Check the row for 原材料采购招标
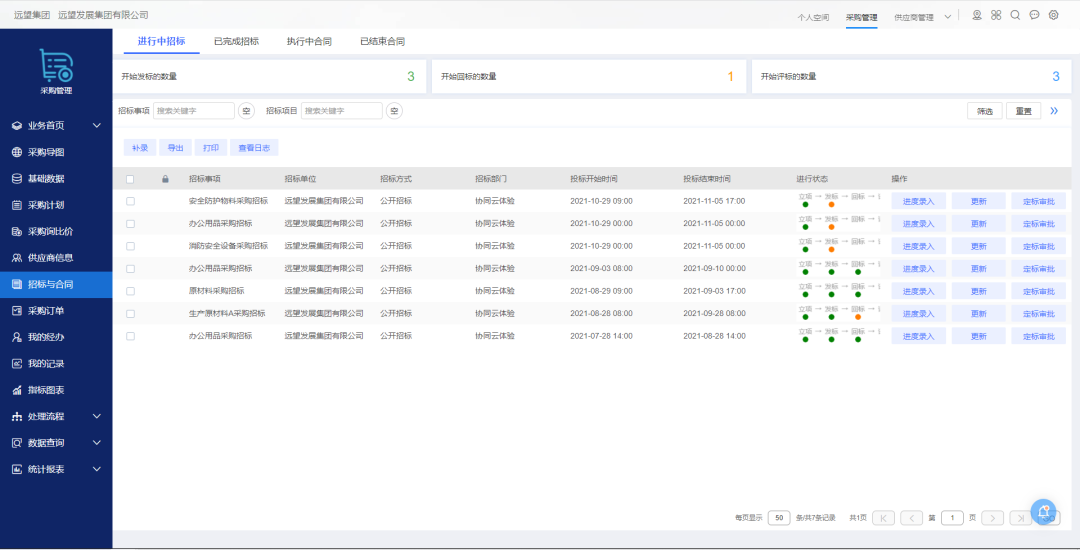Viewport: 1080px width, 550px height. (x=130, y=291)
